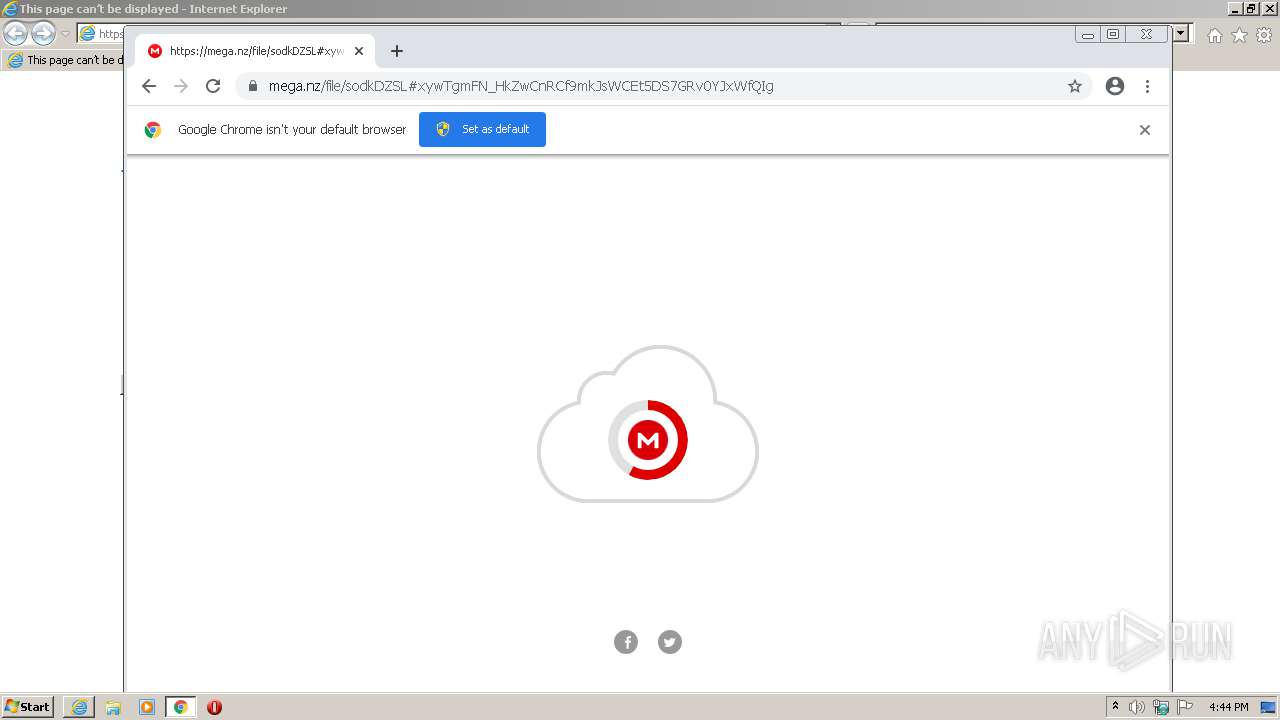This screenshot has width=1280, height=720.
Task: Open the Windows Start menu
Action: coord(27,707)
